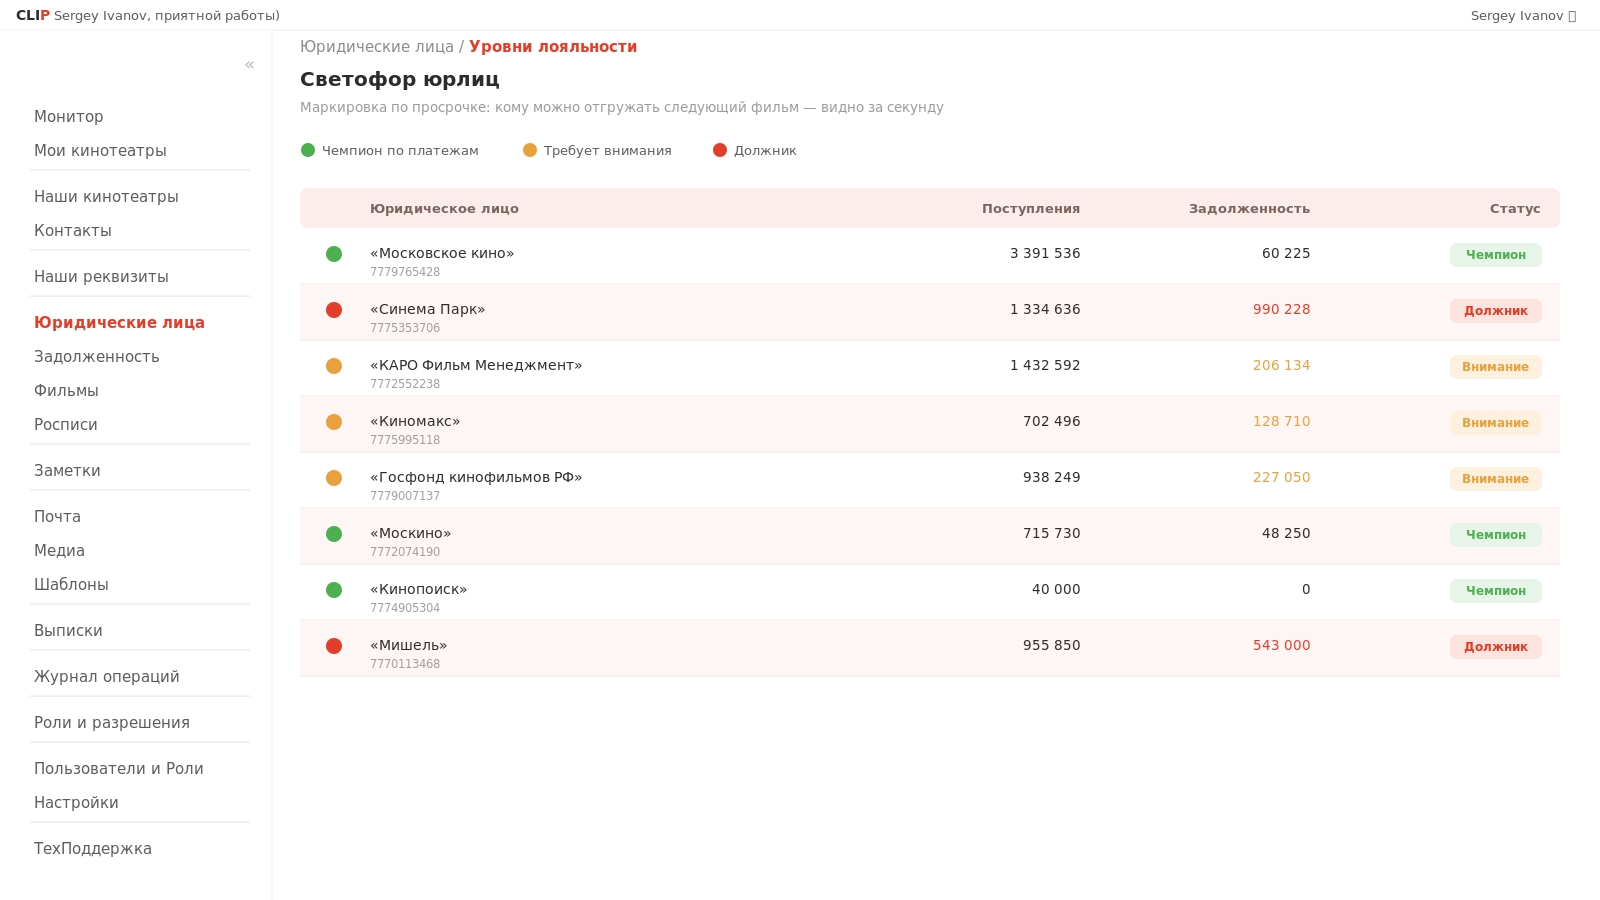The height and width of the screenshot is (900, 1600).
Task: Open «Московское кино» legal entity
Action: [x=442, y=254]
